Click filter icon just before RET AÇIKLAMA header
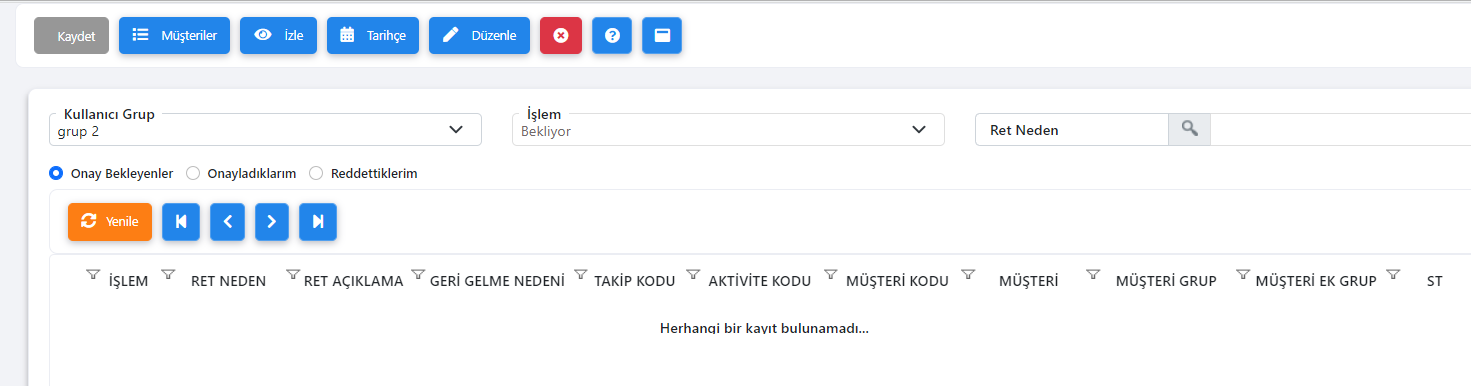 (293, 274)
